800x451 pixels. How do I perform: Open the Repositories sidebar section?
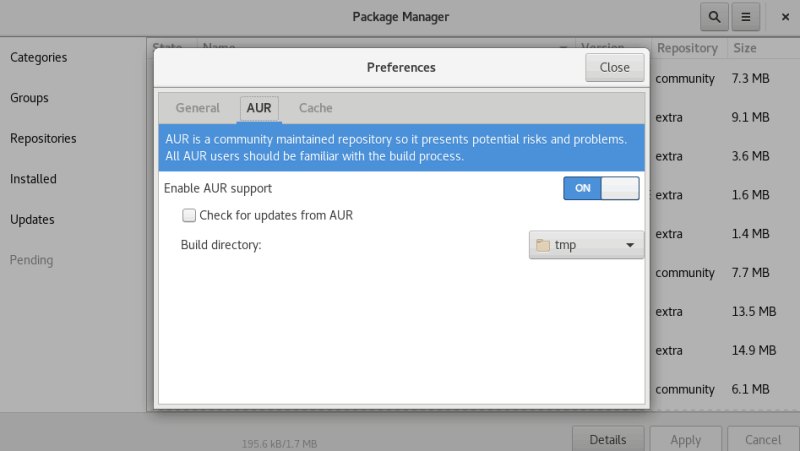tap(43, 139)
